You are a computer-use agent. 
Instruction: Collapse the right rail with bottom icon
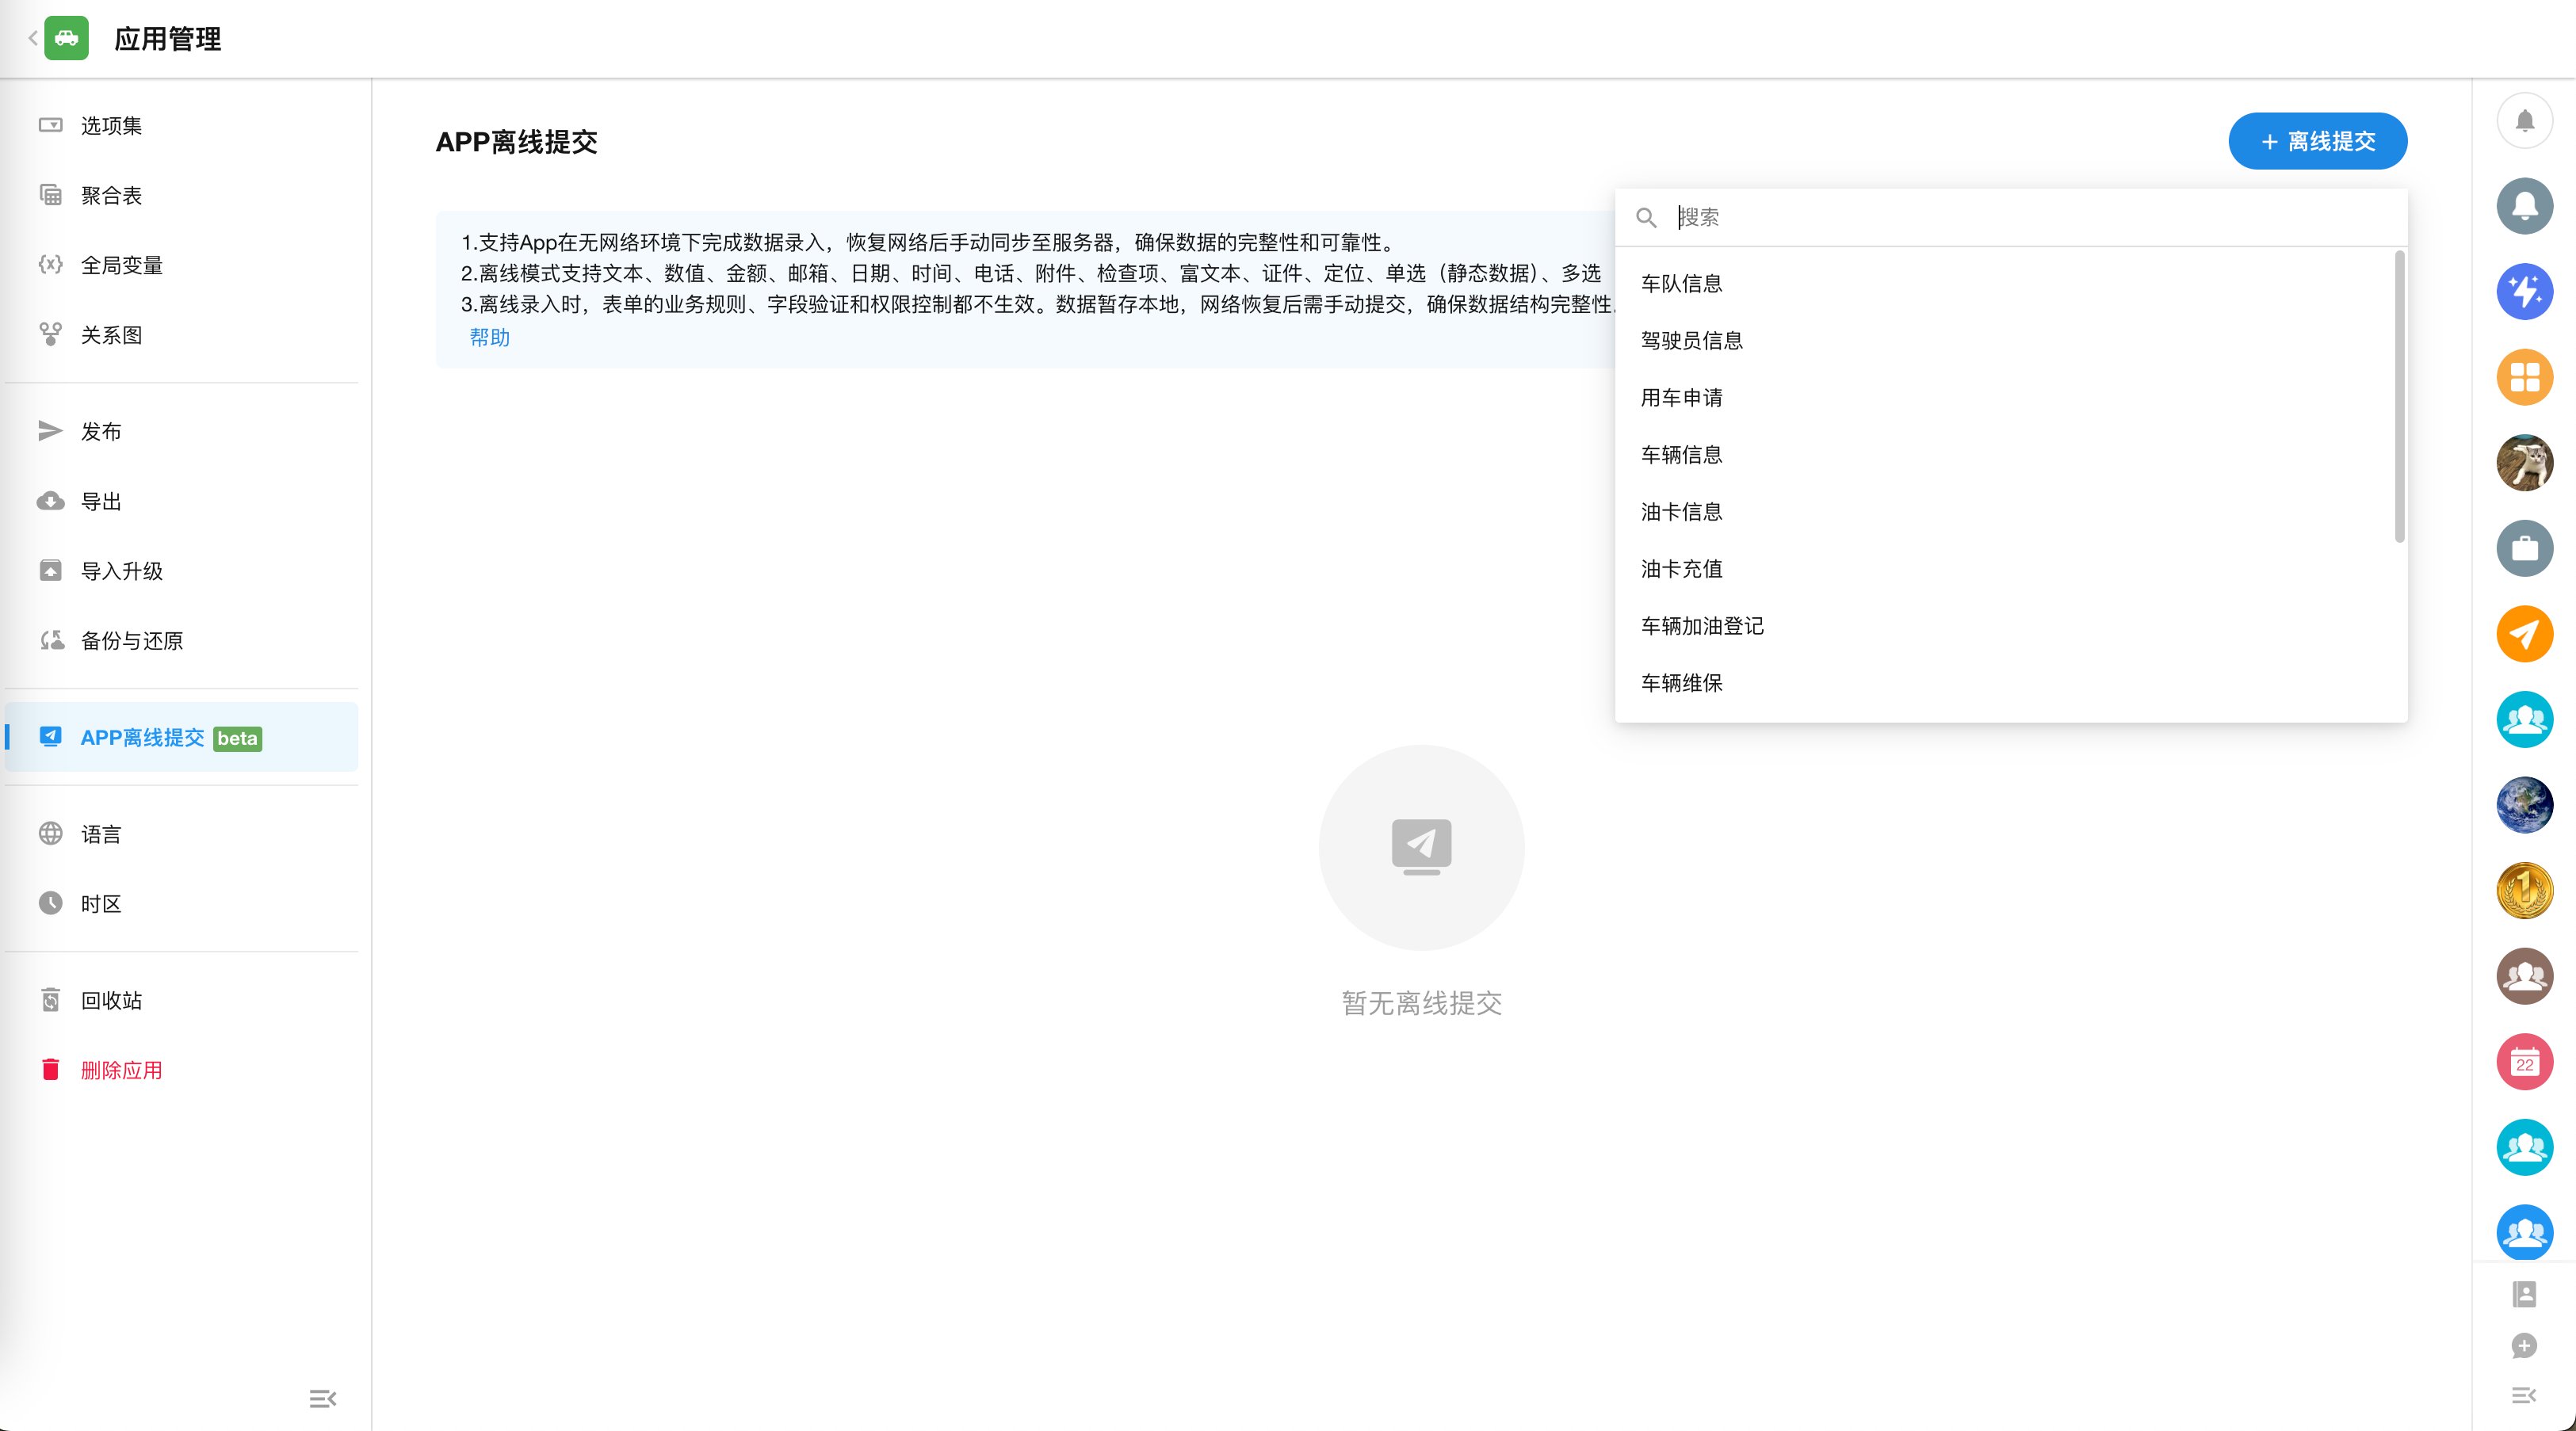click(x=2524, y=1395)
